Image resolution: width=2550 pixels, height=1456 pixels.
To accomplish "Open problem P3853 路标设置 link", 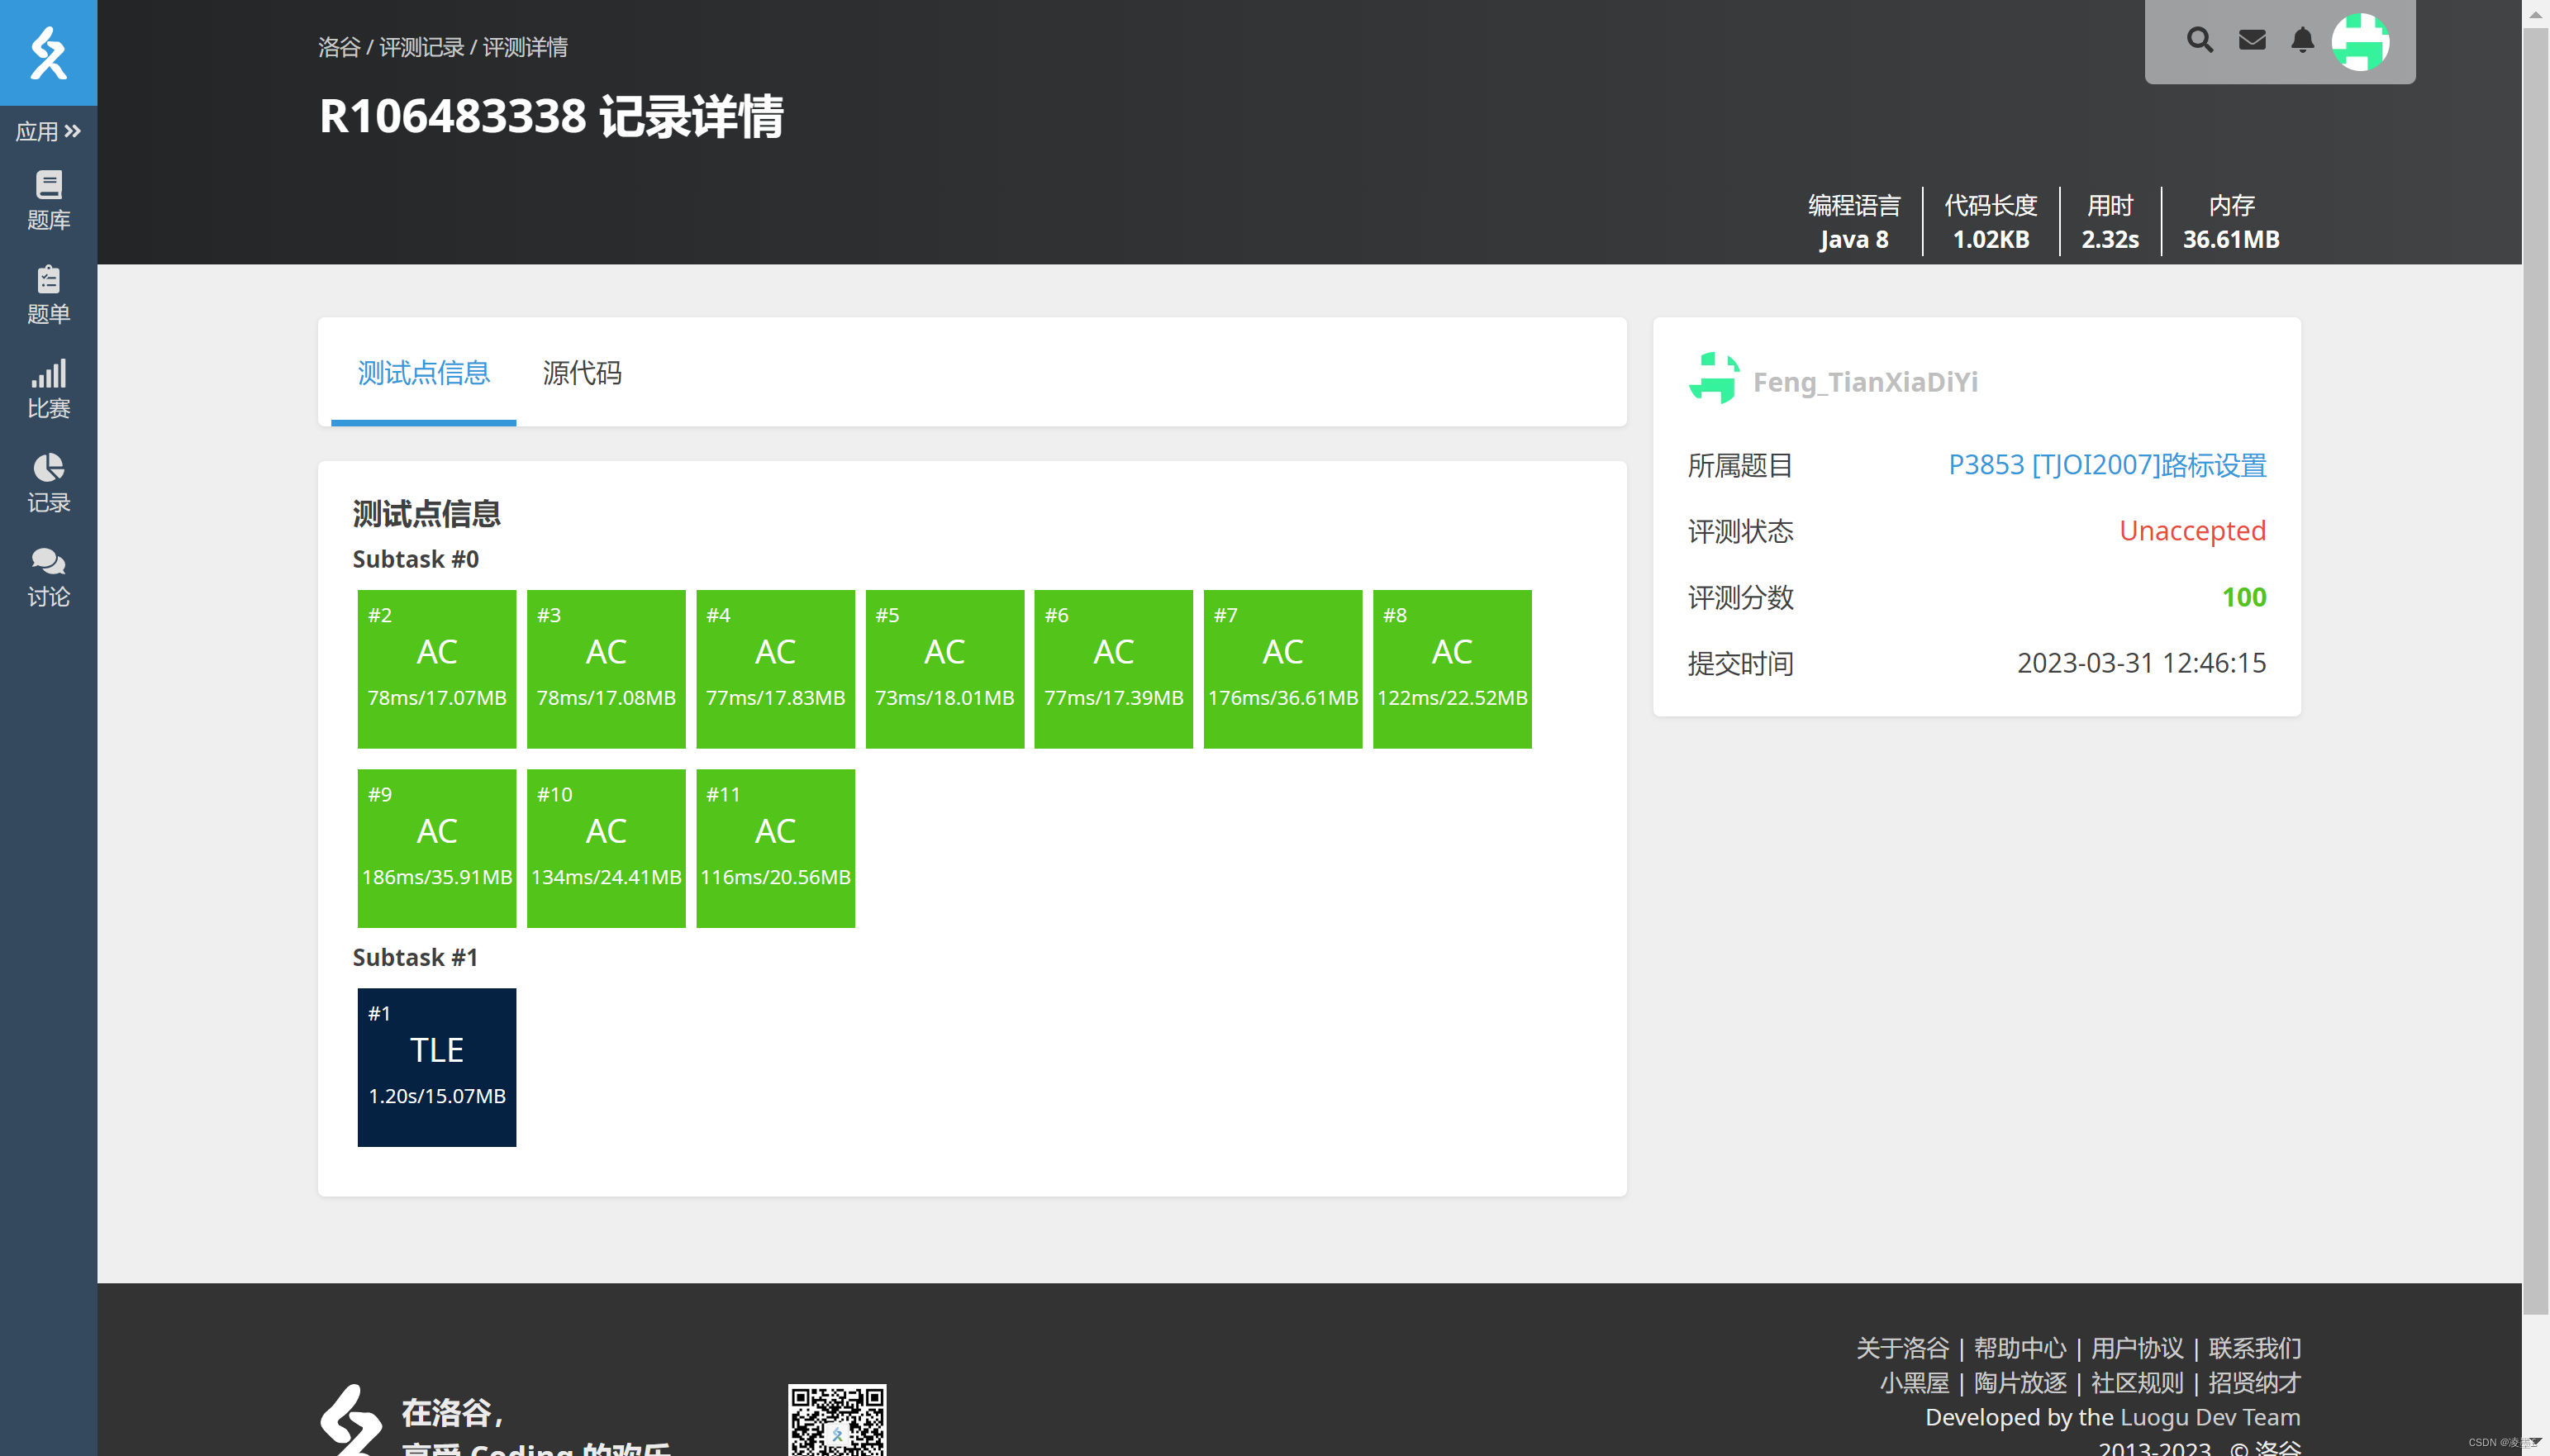I will tap(2106, 465).
